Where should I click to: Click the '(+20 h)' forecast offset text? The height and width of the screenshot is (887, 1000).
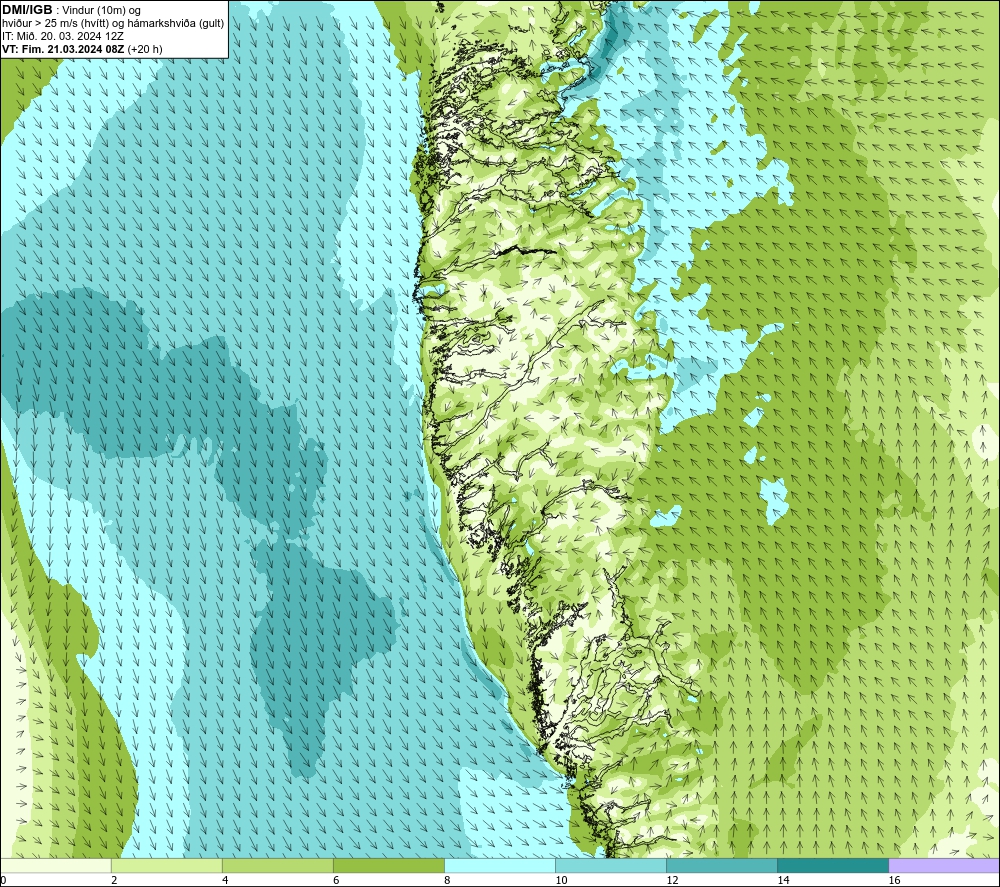coord(145,49)
